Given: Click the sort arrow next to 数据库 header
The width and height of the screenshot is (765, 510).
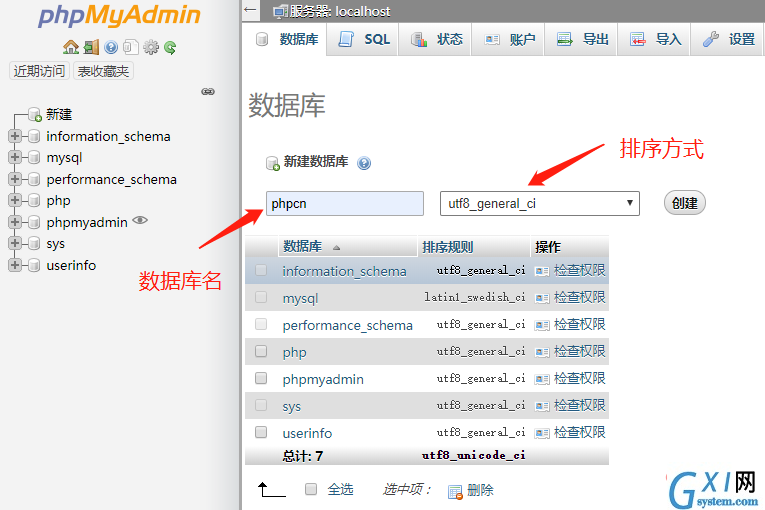Looking at the screenshot, I should click(336, 248).
